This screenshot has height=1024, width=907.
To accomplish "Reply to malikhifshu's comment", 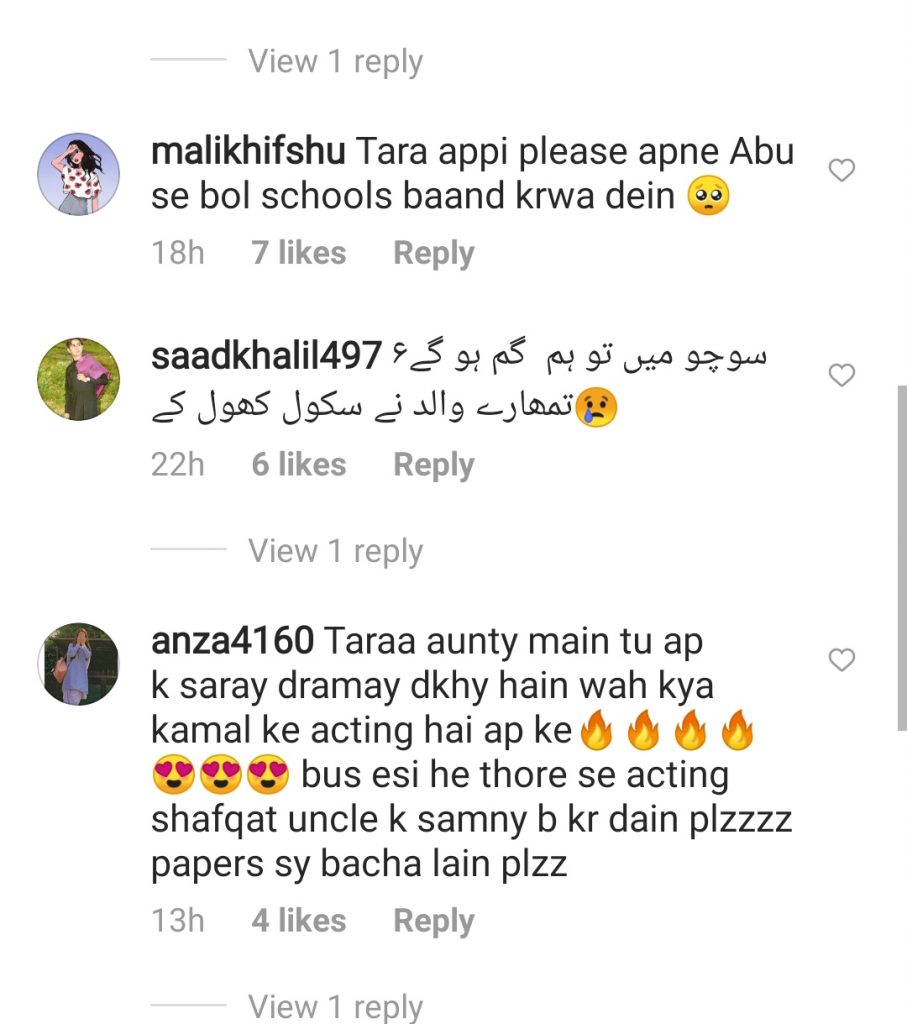I will coord(434,253).
